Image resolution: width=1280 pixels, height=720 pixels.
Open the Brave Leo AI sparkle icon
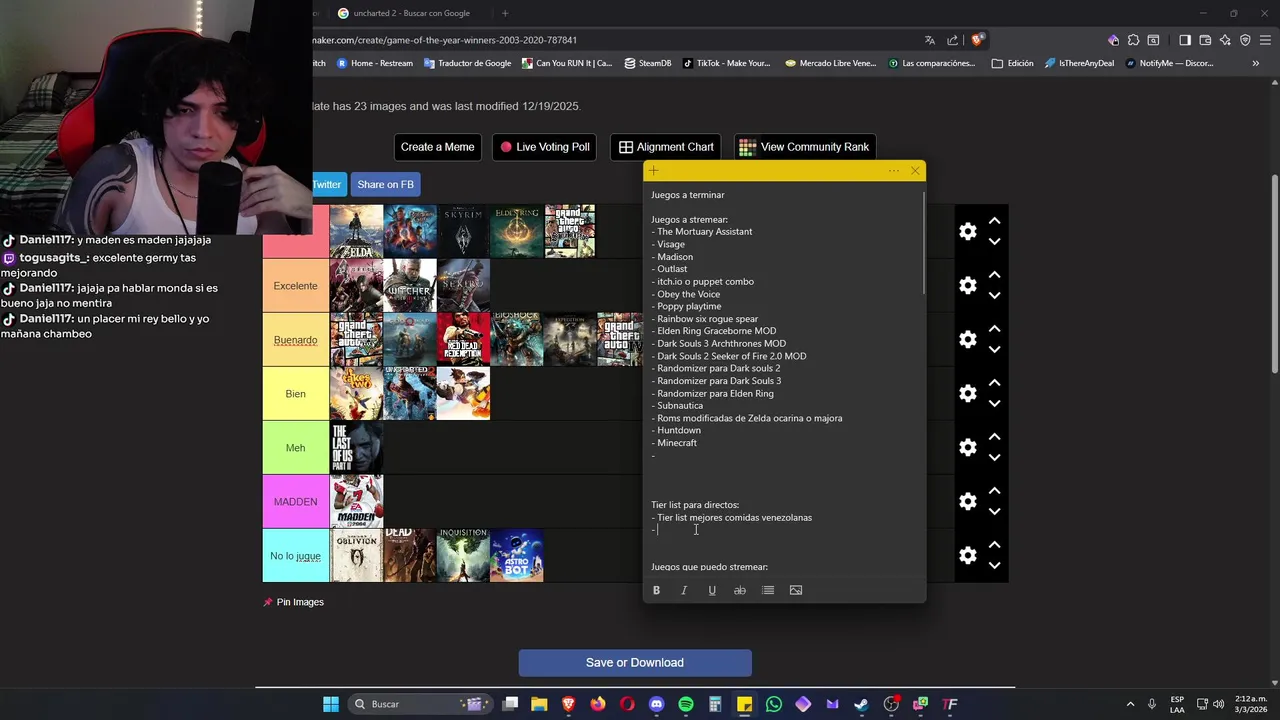point(1225,40)
